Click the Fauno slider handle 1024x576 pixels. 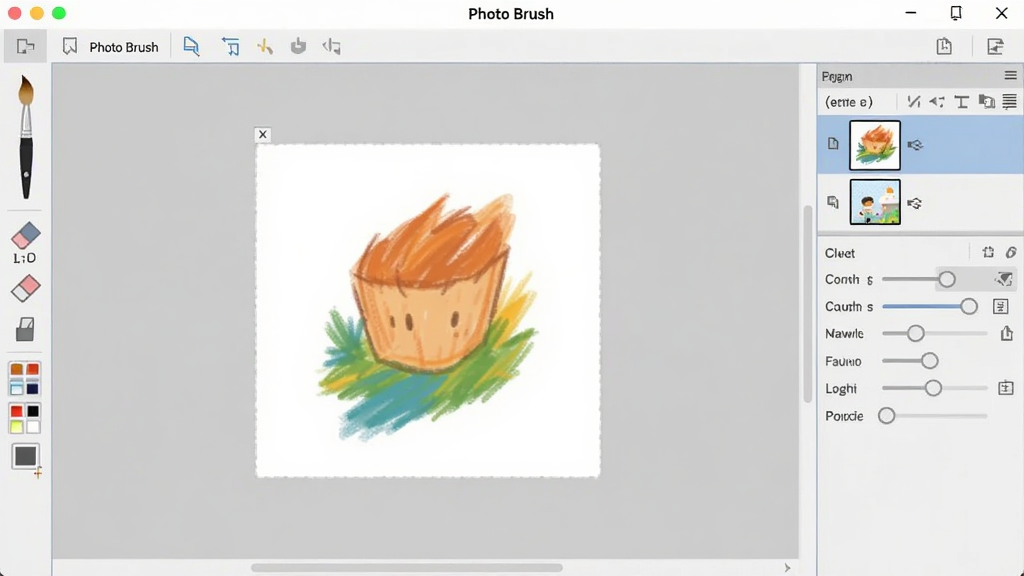point(930,360)
